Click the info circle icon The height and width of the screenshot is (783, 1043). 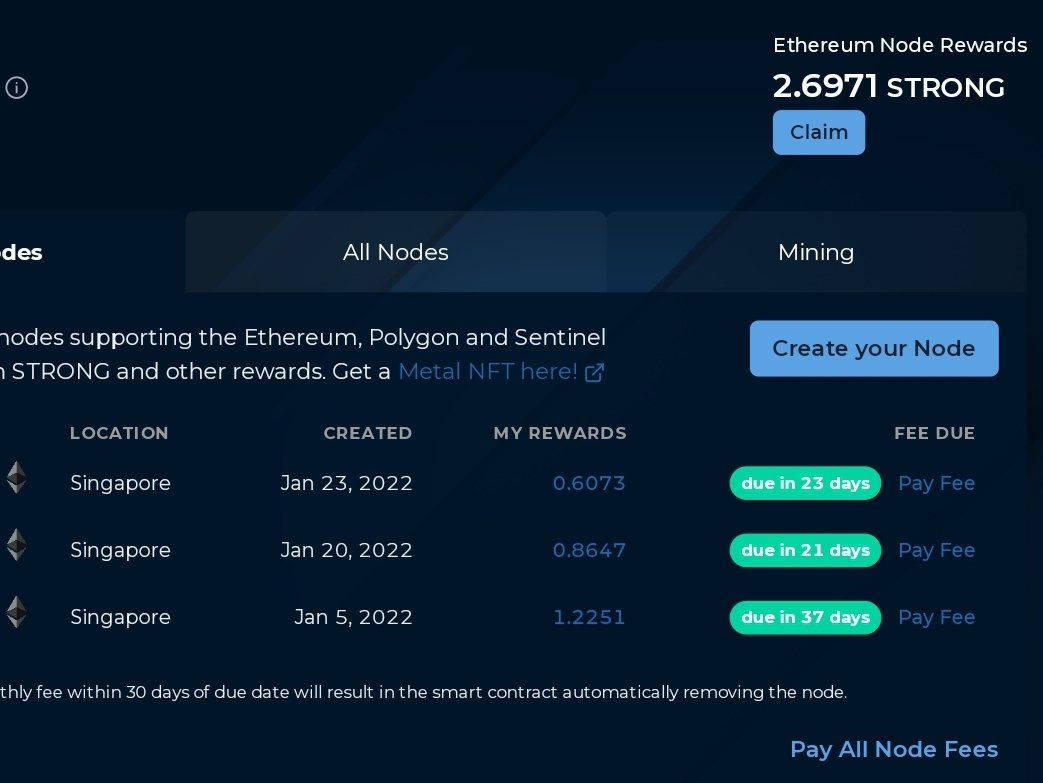point(17,87)
